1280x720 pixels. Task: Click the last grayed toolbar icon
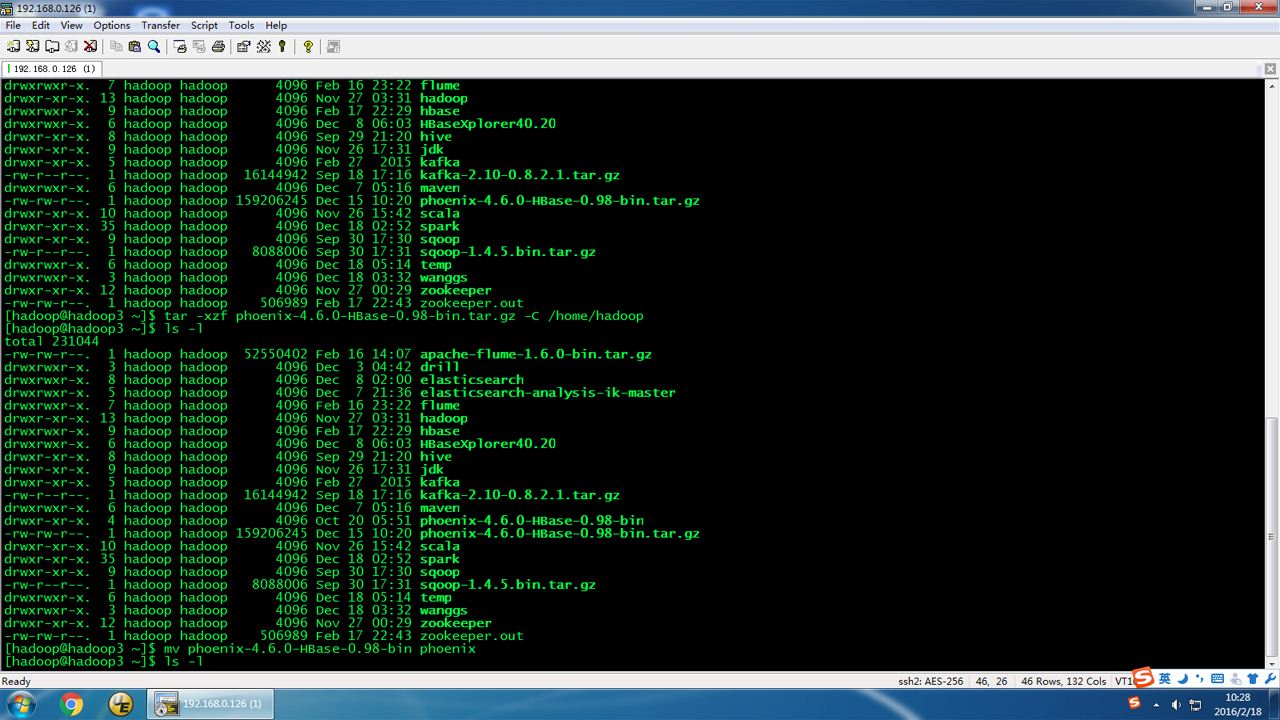tap(333, 46)
